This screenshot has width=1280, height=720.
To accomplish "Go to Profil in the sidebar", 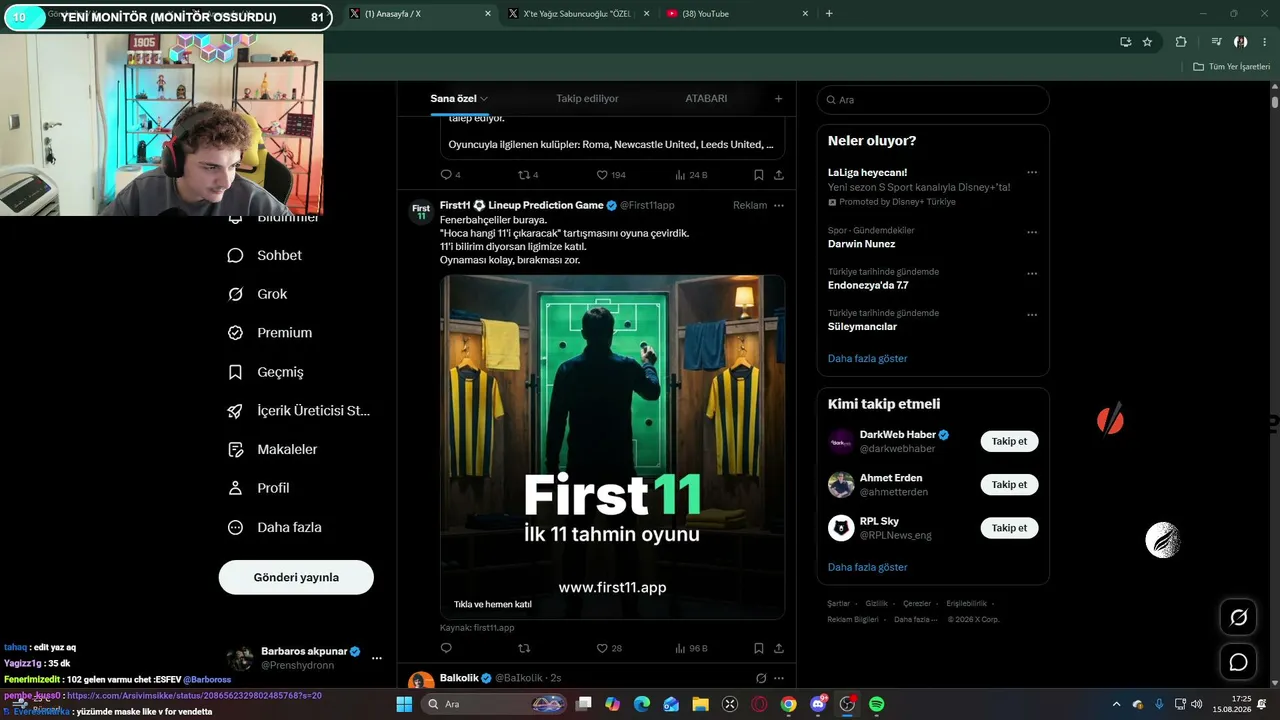I will (x=259, y=488).
